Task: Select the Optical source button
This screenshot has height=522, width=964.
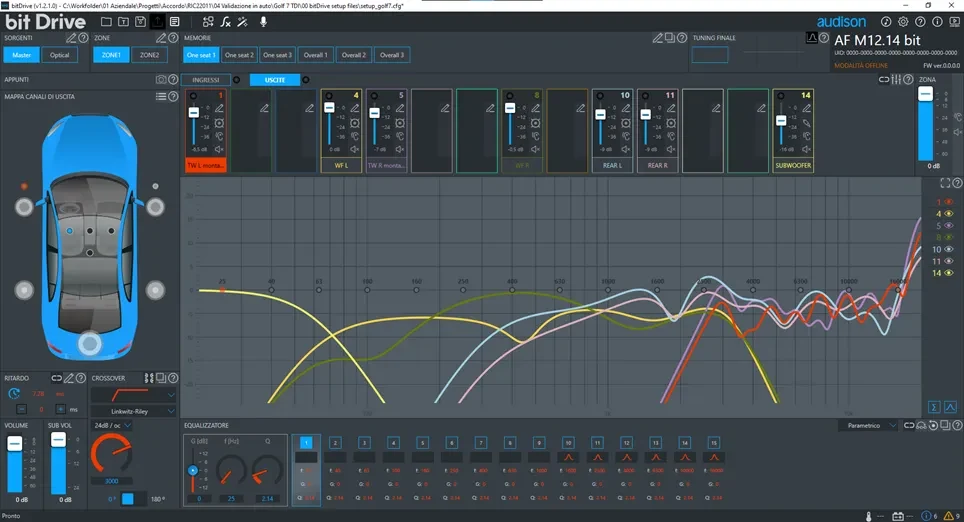Action: point(60,55)
